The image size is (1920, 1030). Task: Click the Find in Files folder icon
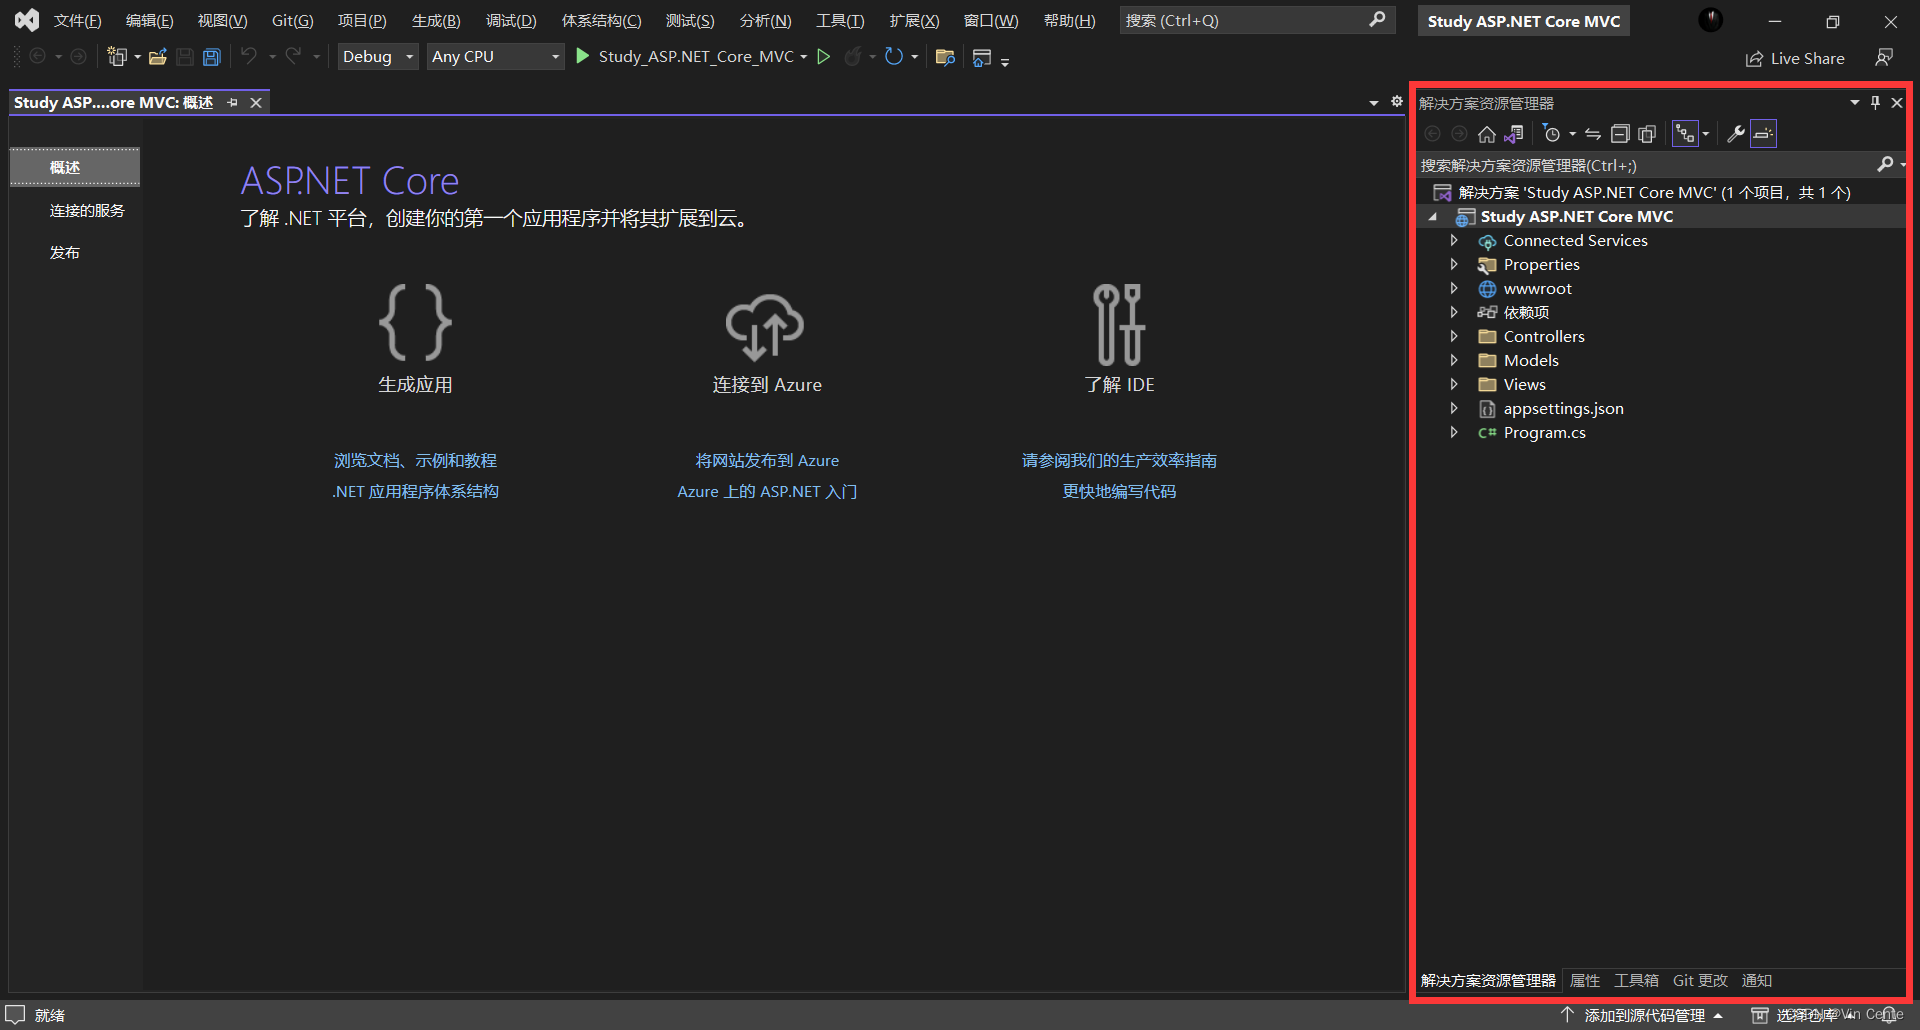(x=945, y=57)
